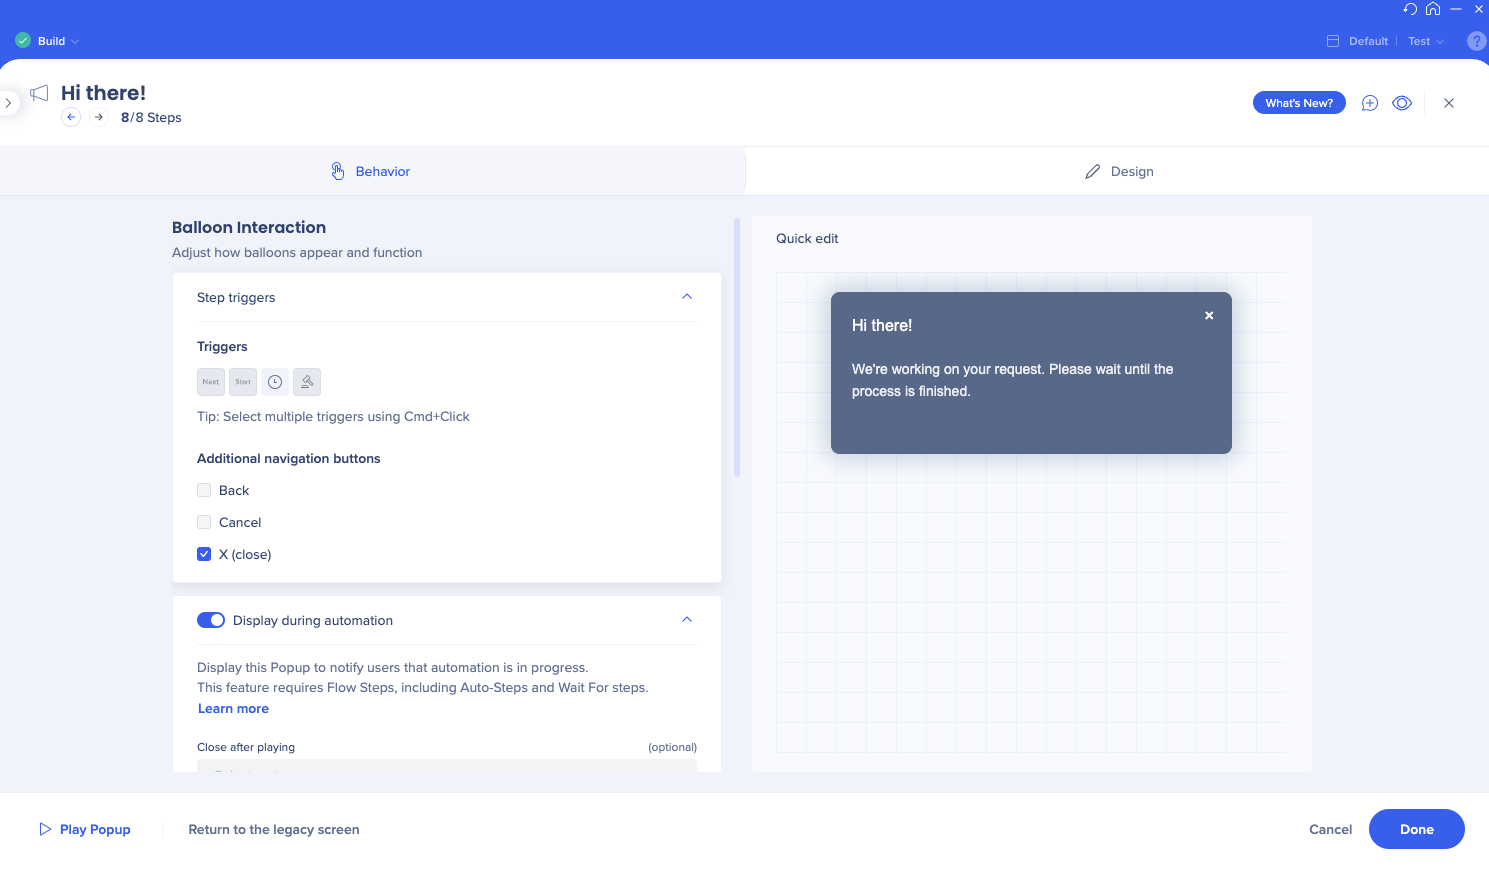Click the home icon in title bar

pos(1433,9)
